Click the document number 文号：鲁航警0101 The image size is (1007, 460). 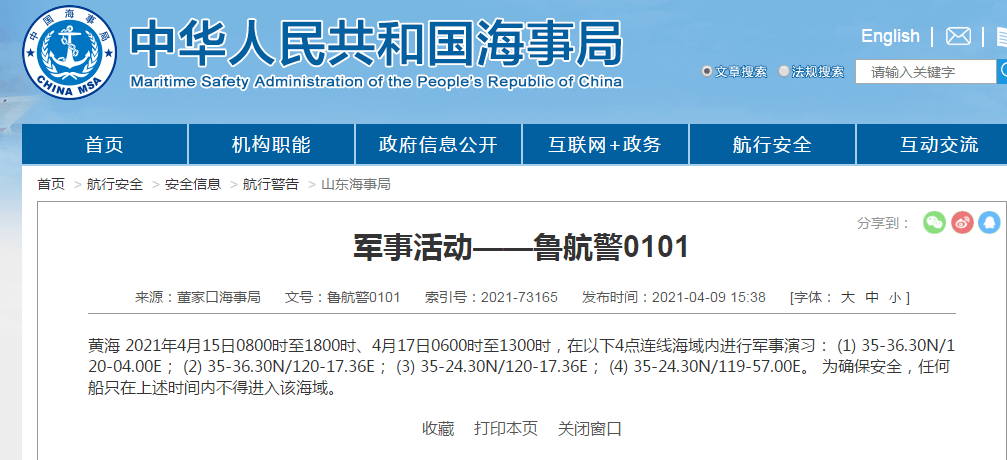(342, 297)
